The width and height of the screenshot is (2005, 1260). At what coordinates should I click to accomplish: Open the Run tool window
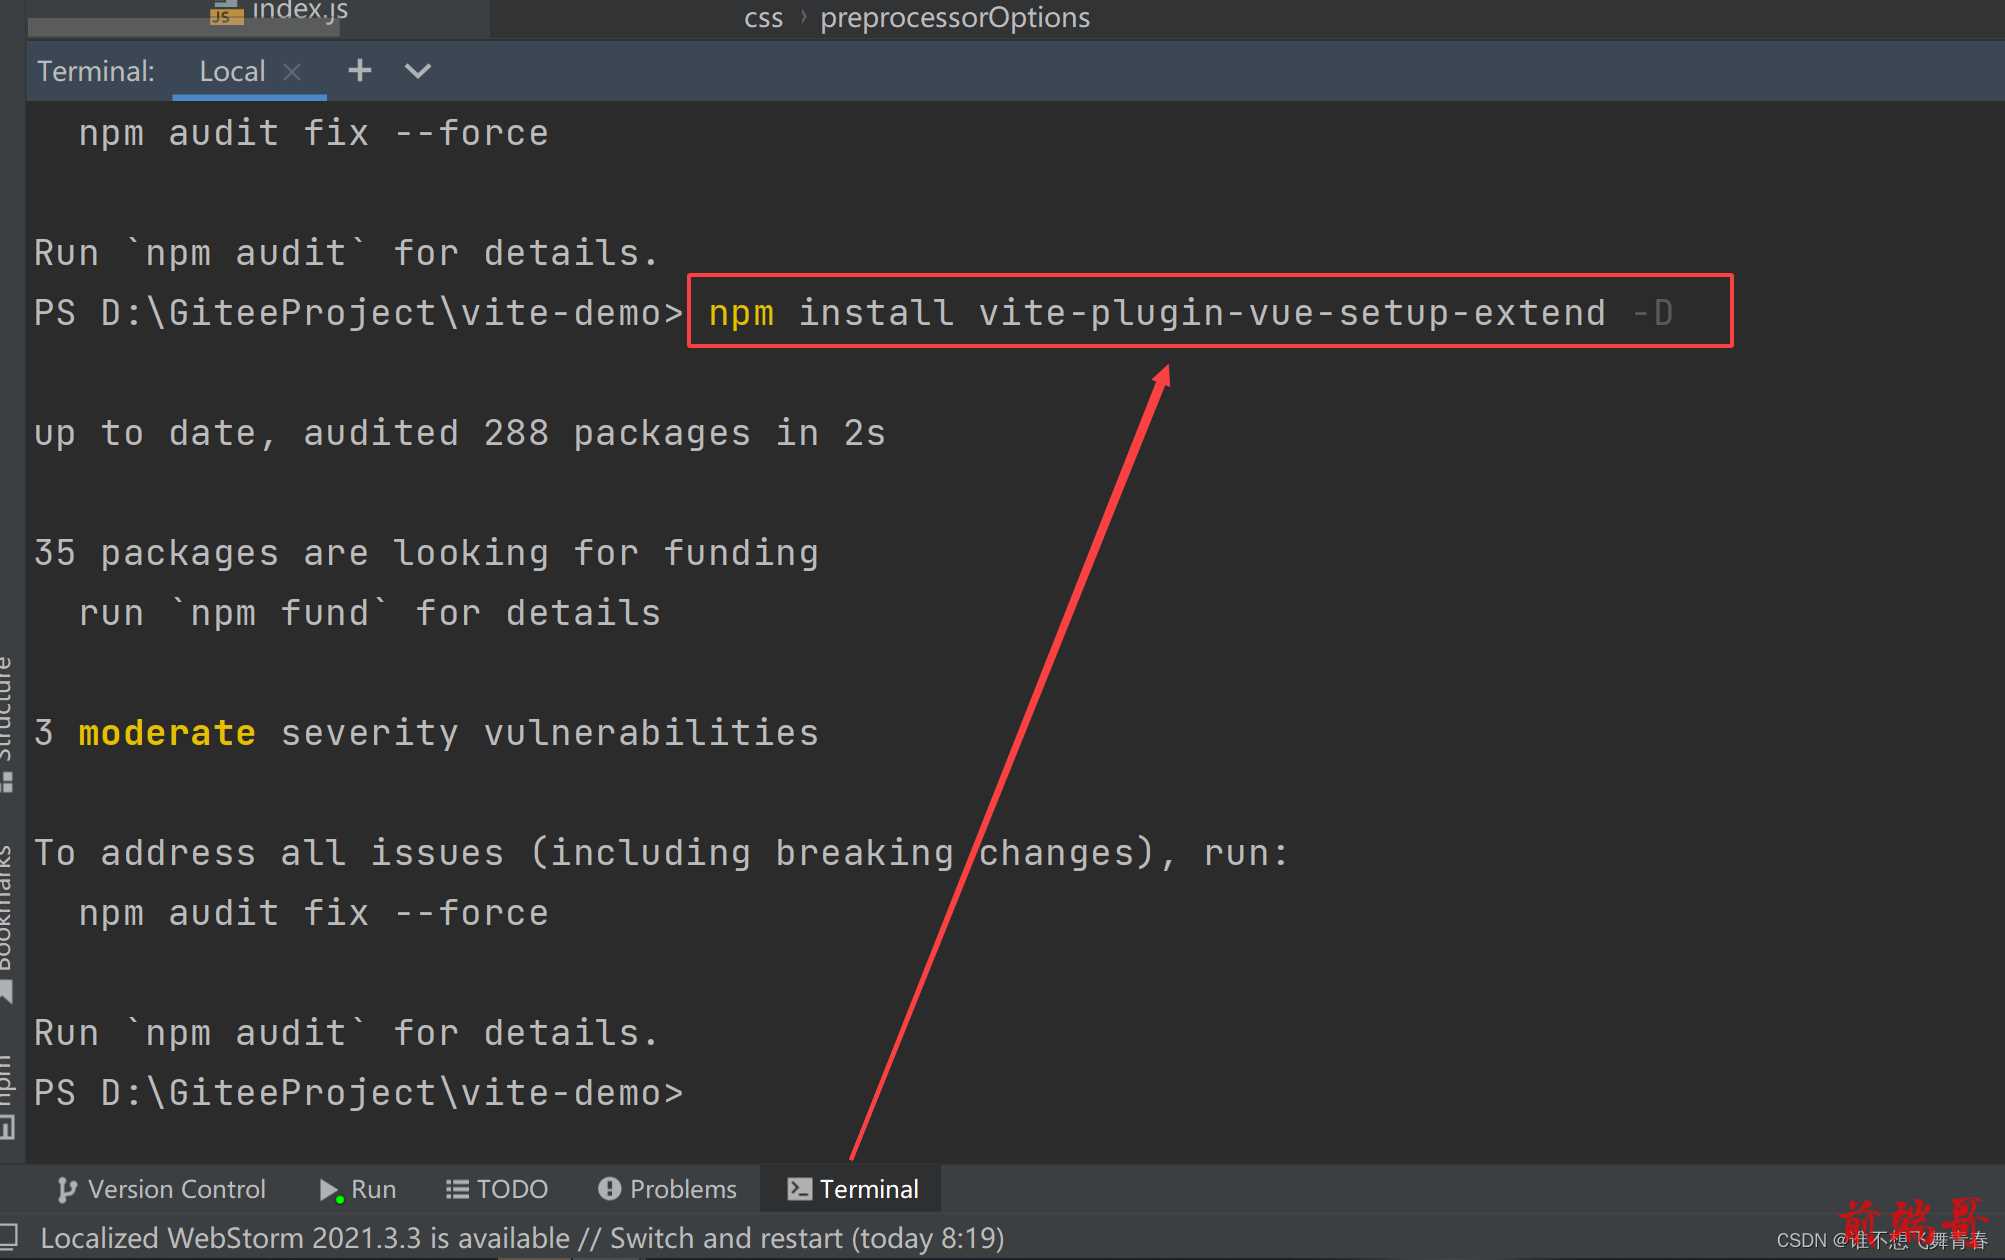point(358,1189)
